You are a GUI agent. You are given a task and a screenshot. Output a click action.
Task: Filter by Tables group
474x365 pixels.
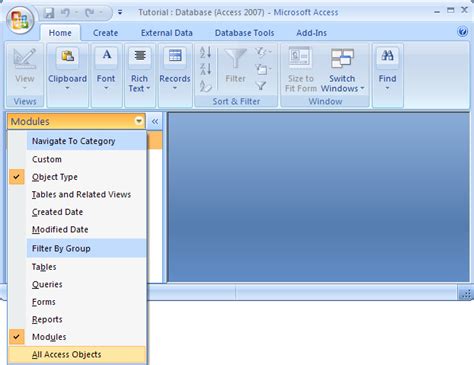point(77,267)
